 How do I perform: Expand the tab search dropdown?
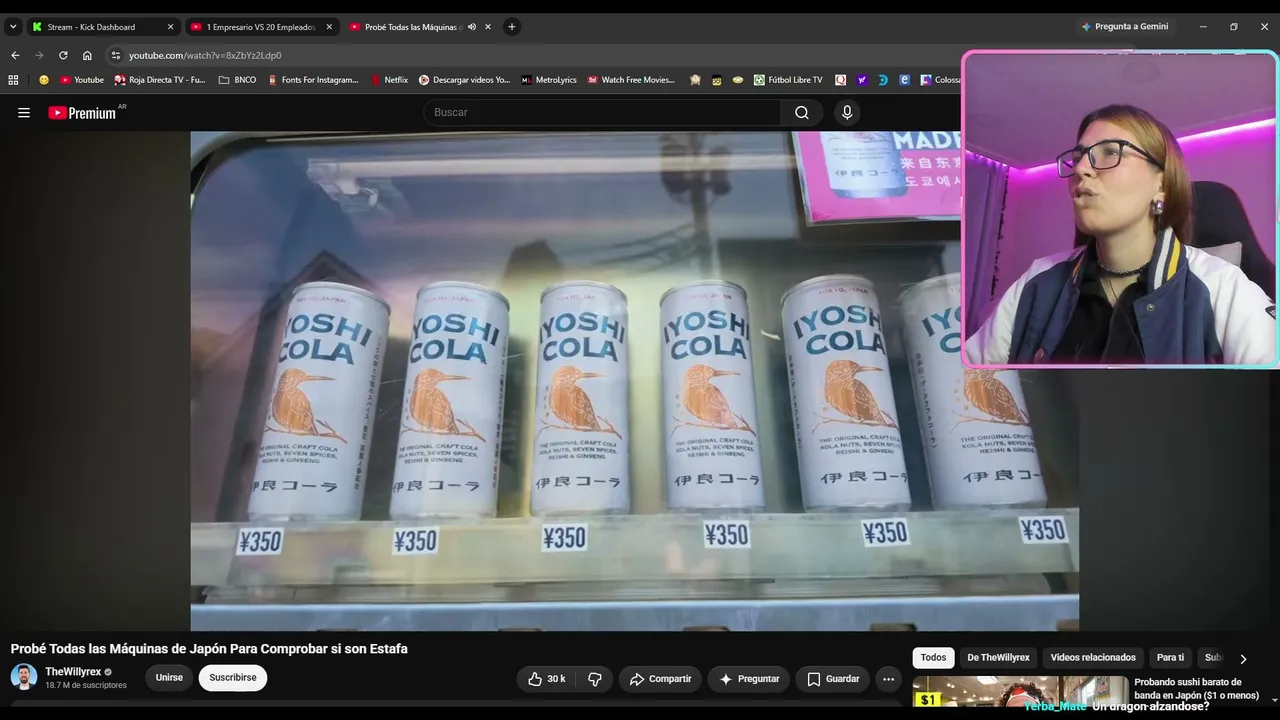click(x=13, y=27)
